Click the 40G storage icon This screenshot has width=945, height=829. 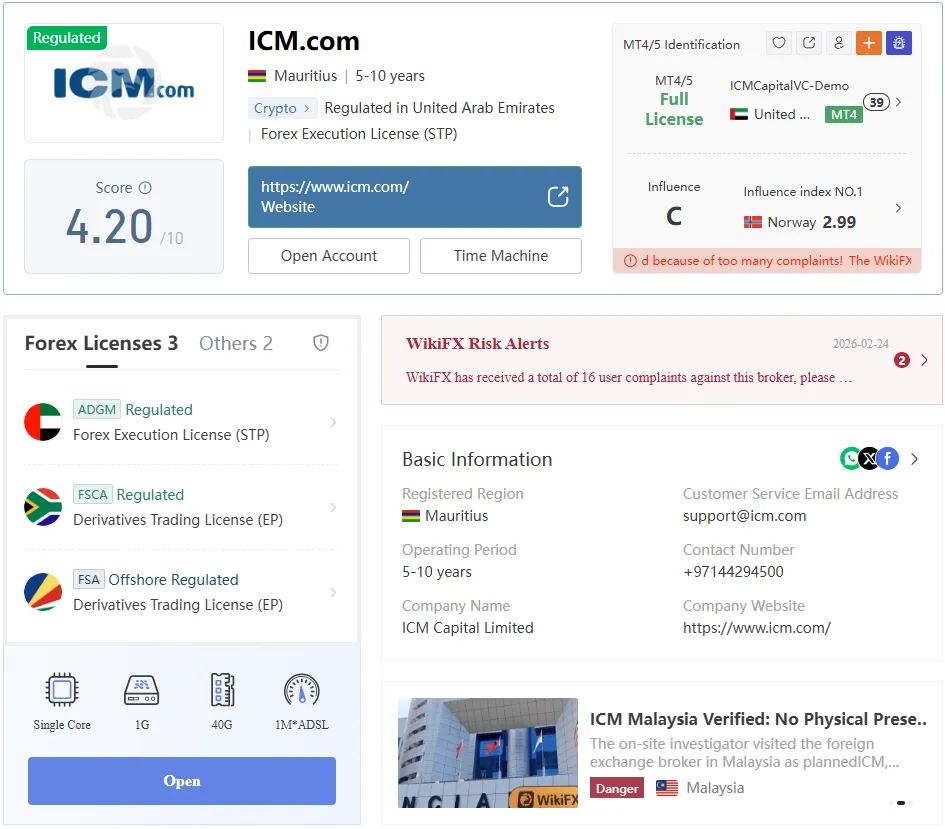click(x=222, y=689)
